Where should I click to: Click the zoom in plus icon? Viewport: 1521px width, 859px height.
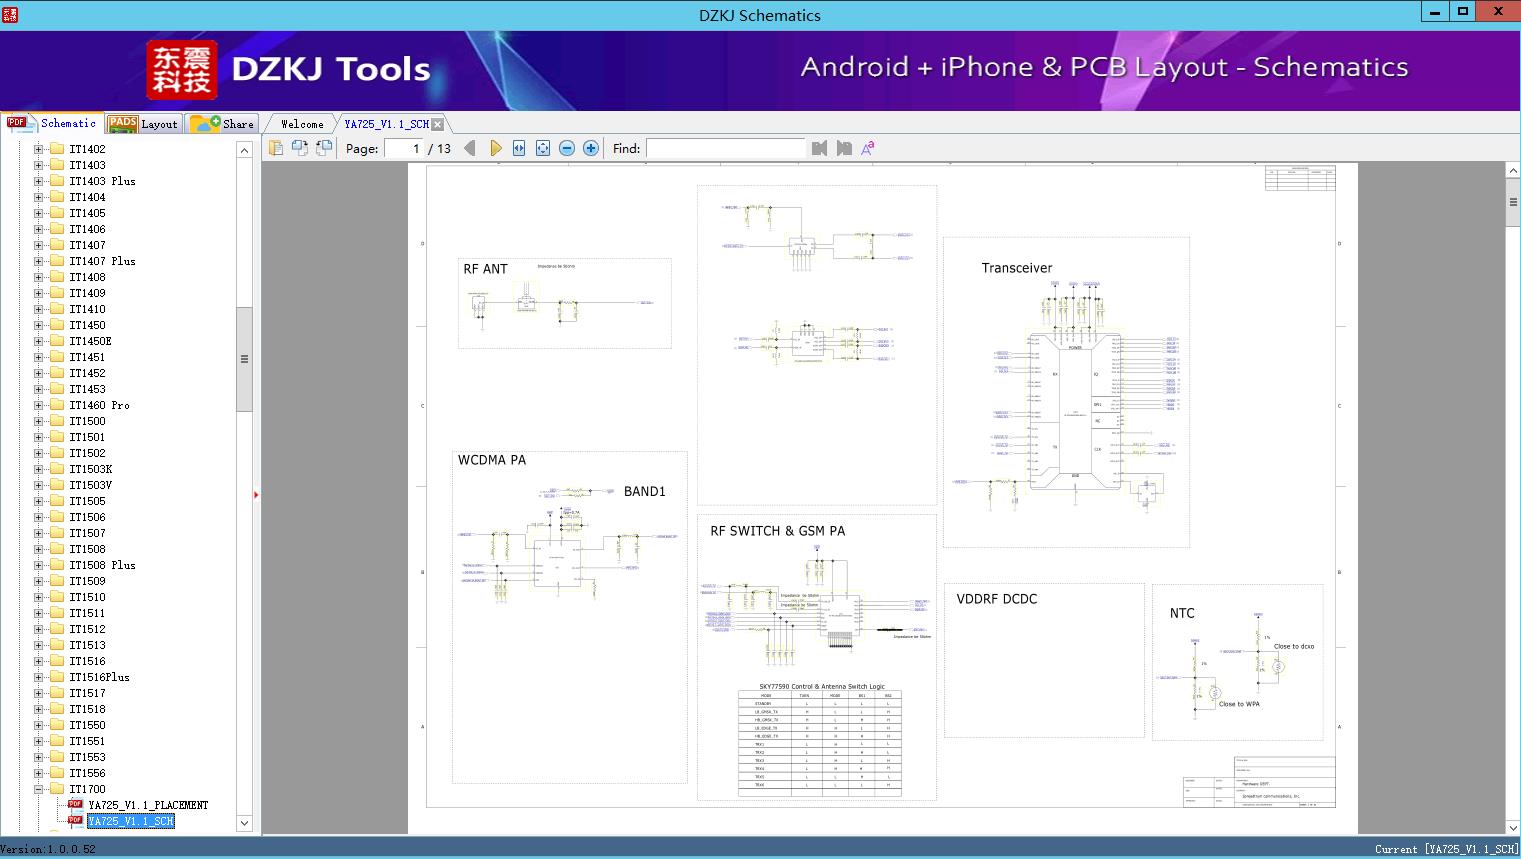tap(591, 148)
